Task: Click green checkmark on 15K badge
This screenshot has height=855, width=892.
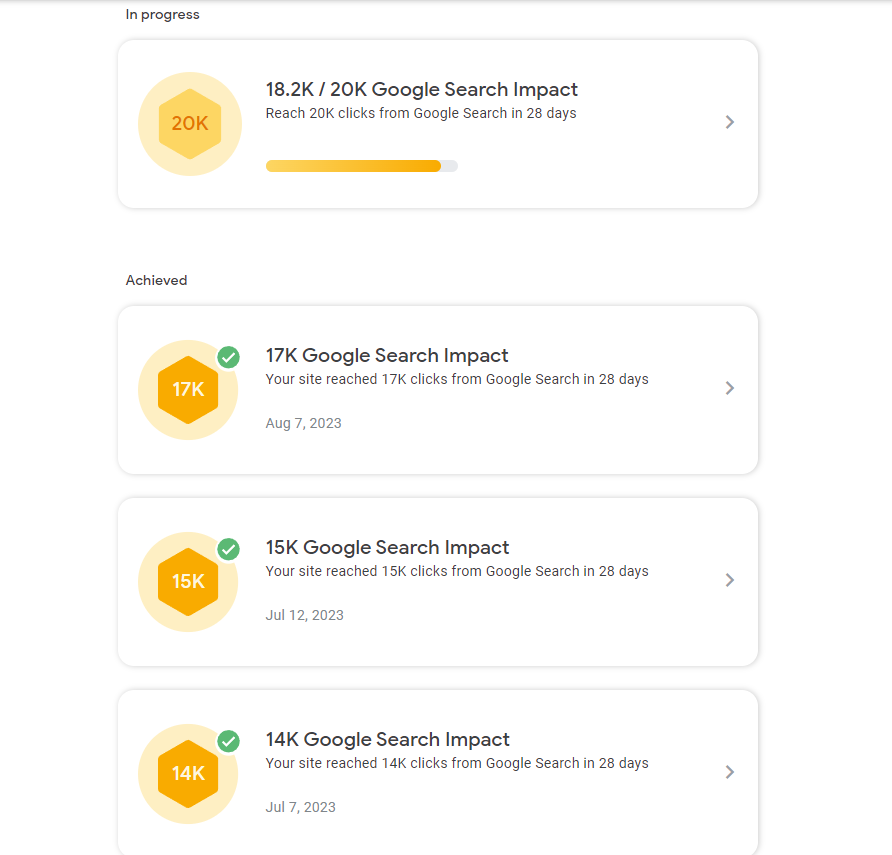Action: [x=229, y=549]
